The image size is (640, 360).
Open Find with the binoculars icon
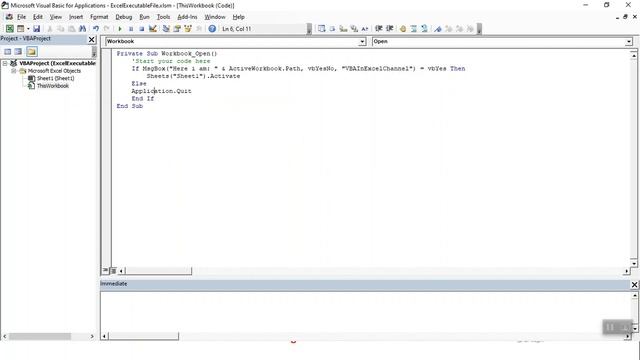[x=82, y=29]
